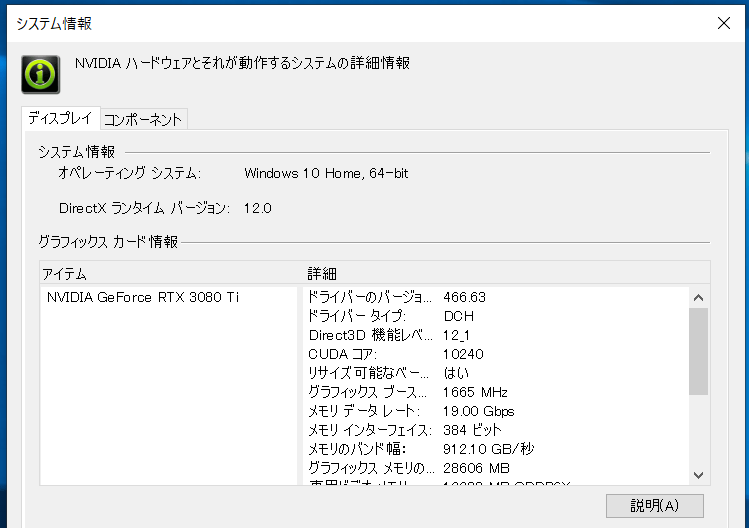Image resolution: width=749 pixels, height=528 pixels.
Task: Select the ディスプレイ tab
Action: tap(60, 118)
